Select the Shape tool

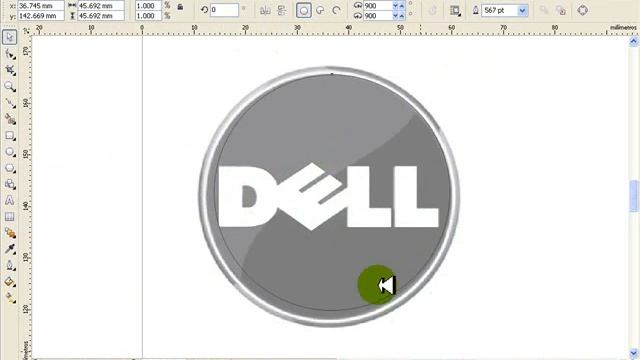pyautogui.click(x=9, y=54)
